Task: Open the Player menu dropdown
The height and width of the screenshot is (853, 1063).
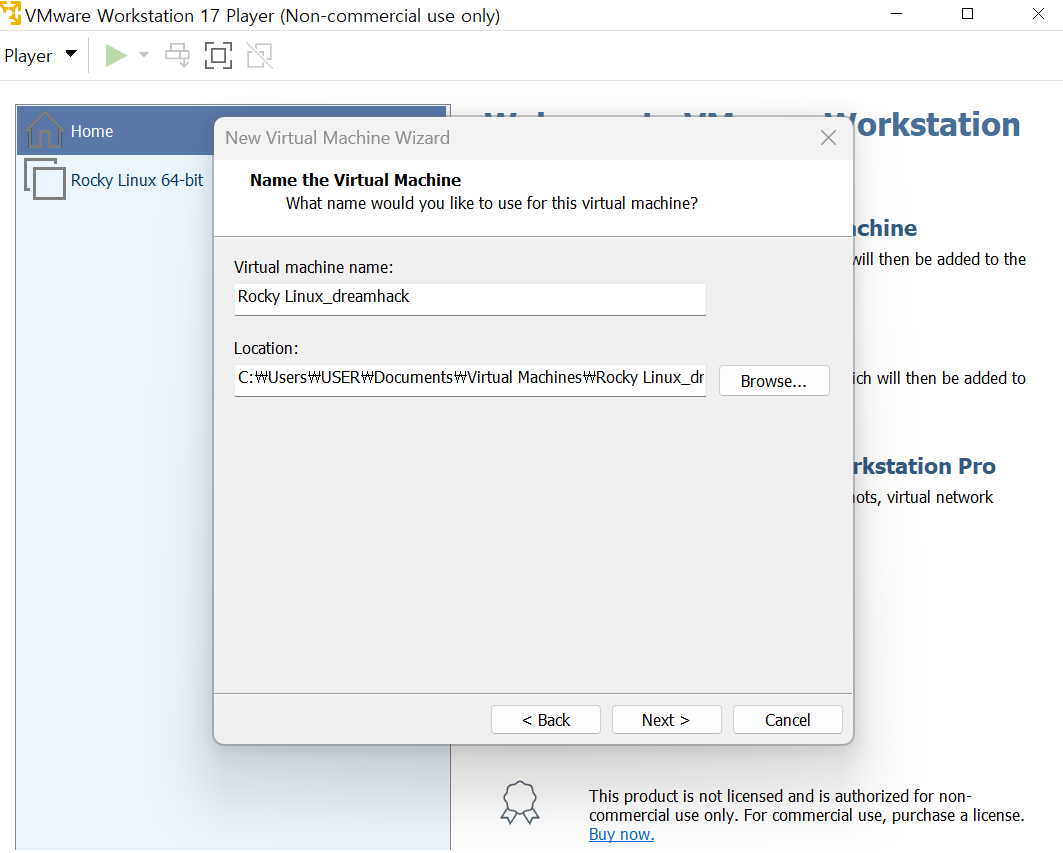Action: pos(40,56)
